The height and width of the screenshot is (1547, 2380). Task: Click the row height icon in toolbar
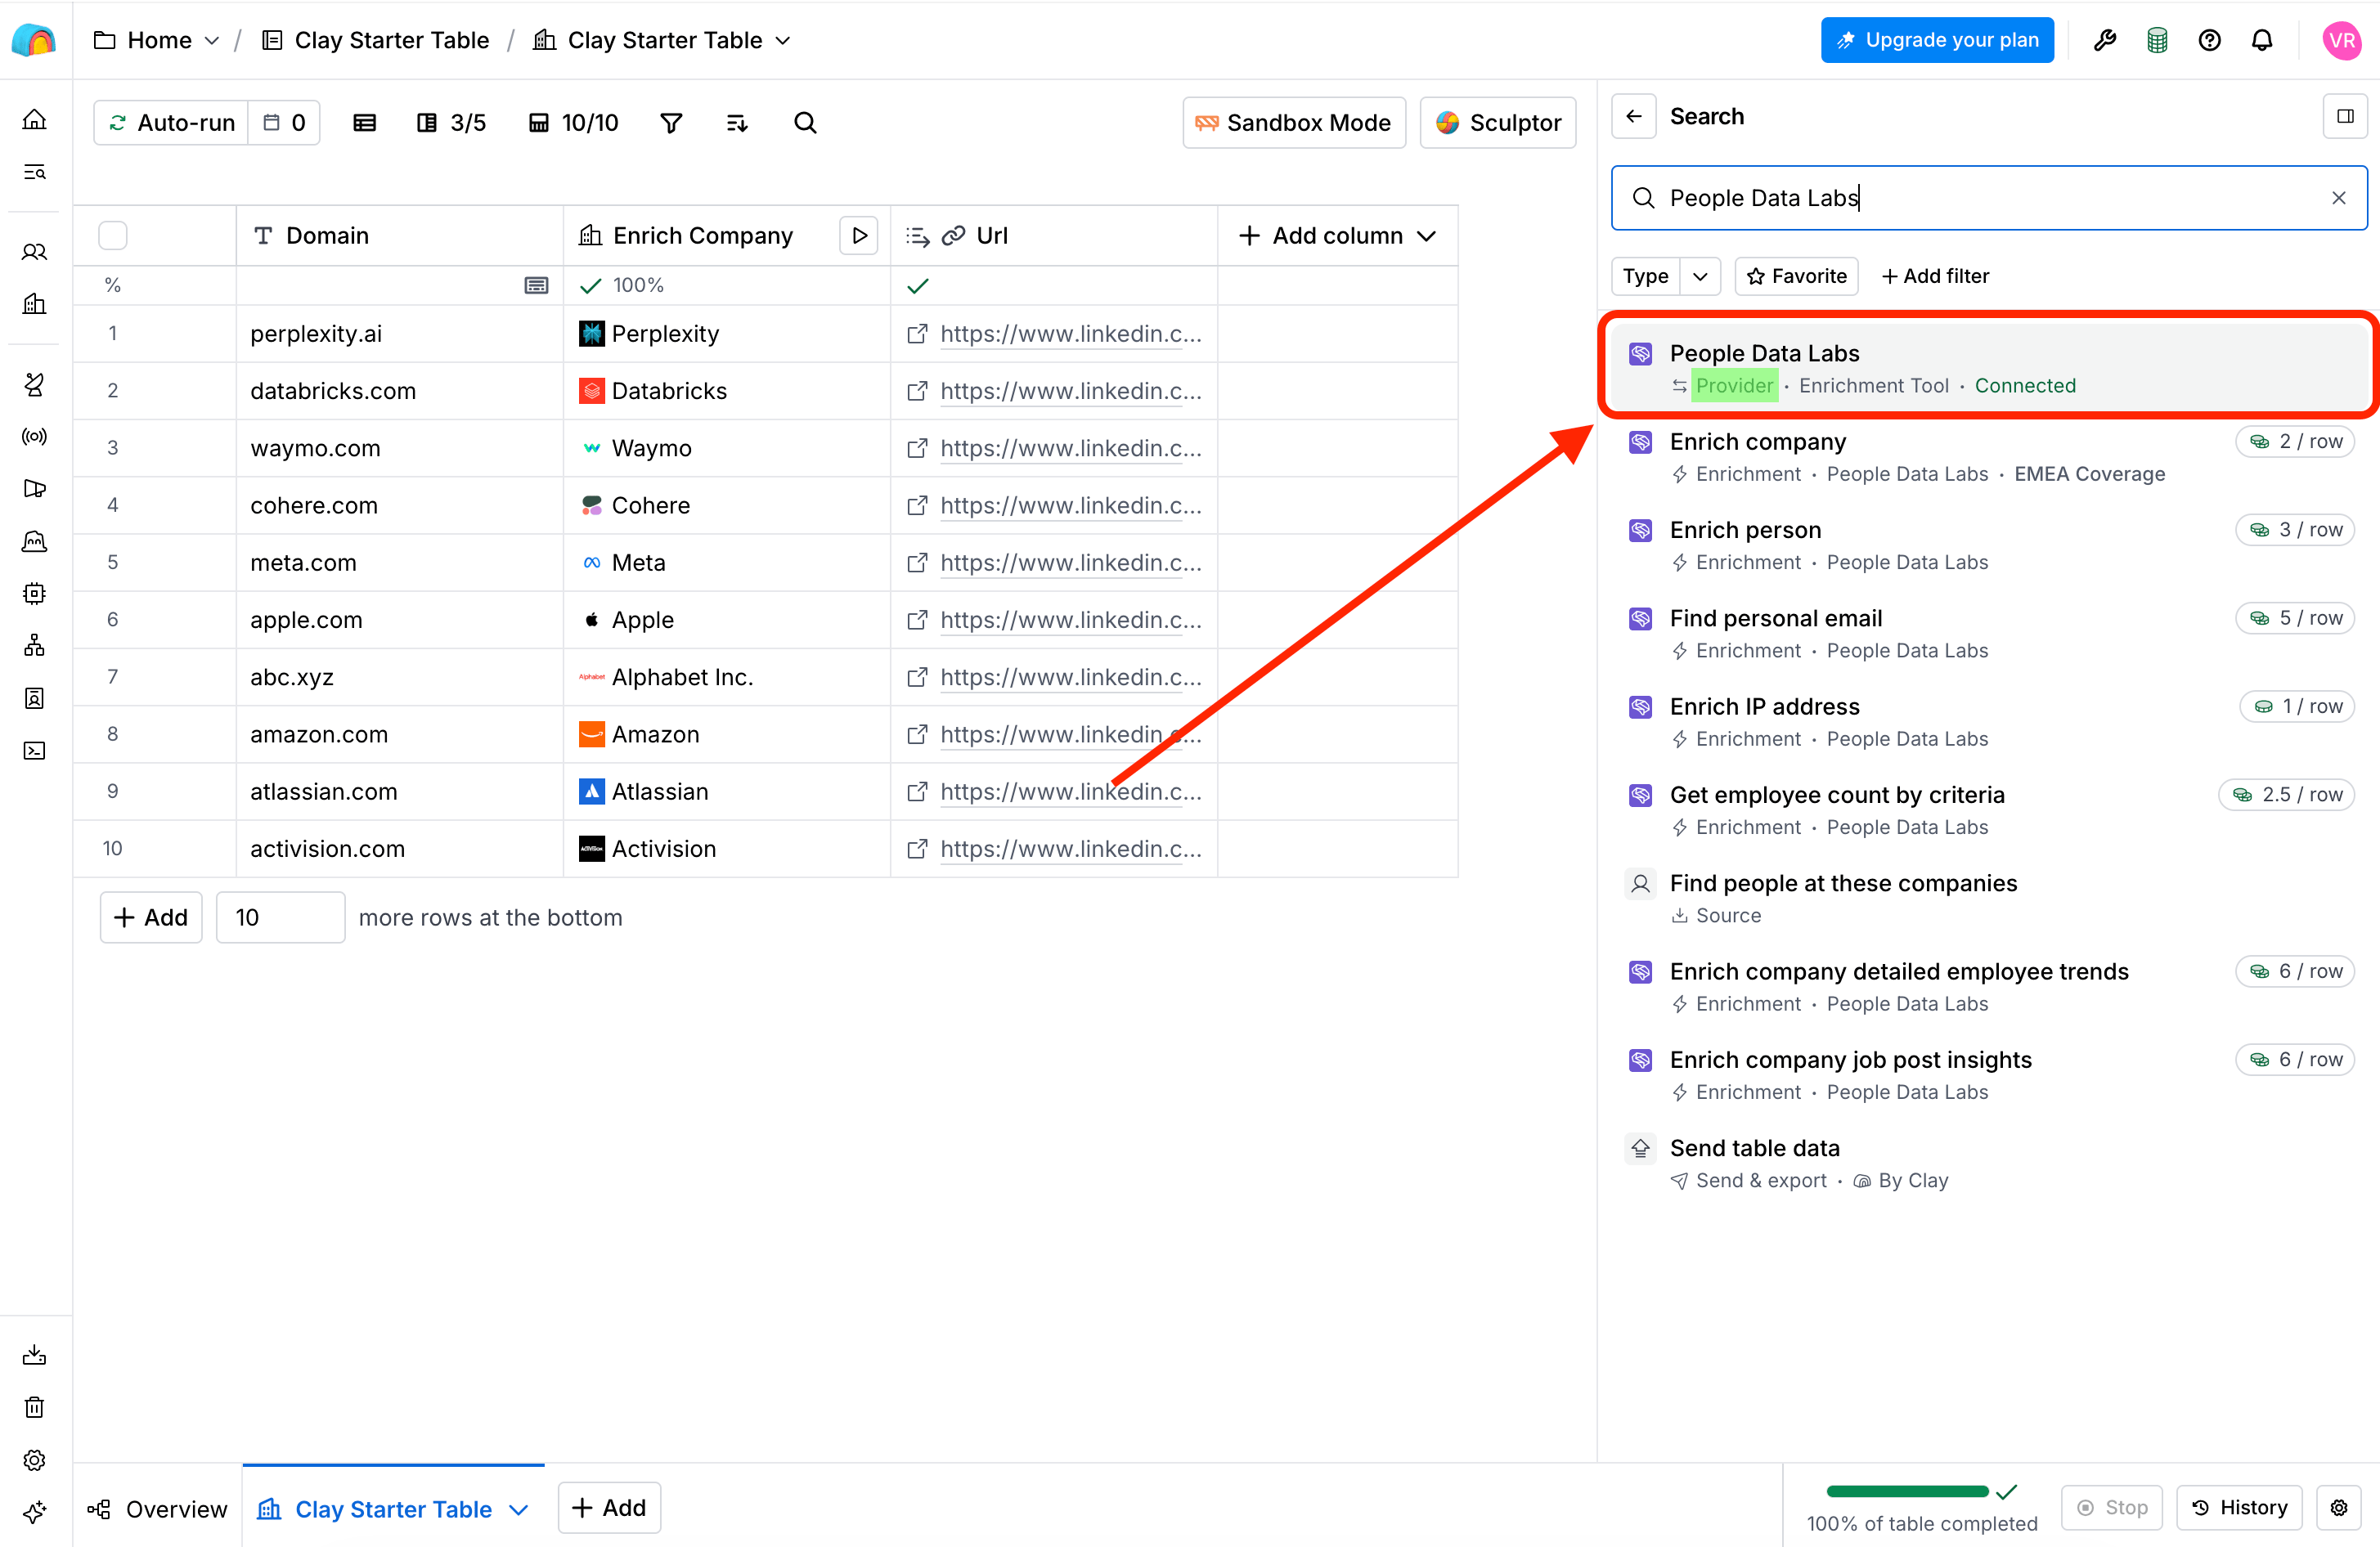point(364,122)
